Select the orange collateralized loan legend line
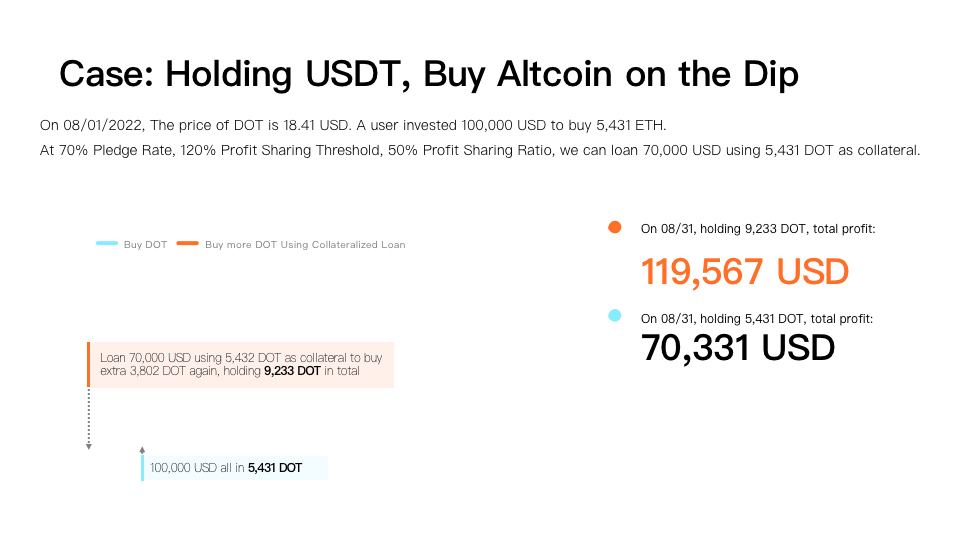Viewport: 960px width, 540px height. 187,244
